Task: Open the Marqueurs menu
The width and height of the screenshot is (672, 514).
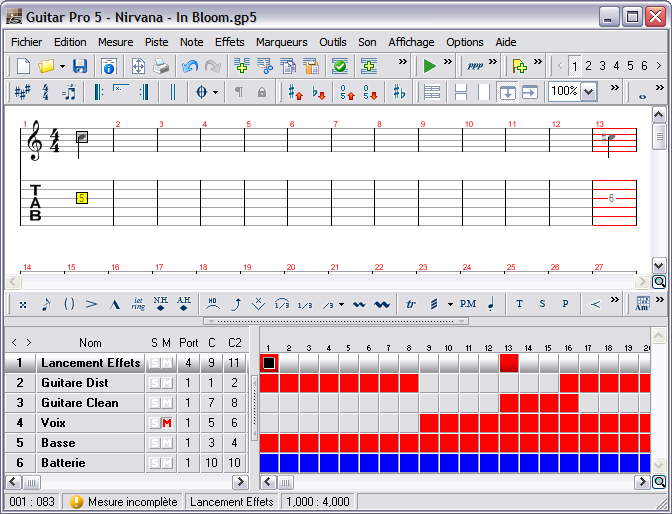Action: click(x=281, y=42)
